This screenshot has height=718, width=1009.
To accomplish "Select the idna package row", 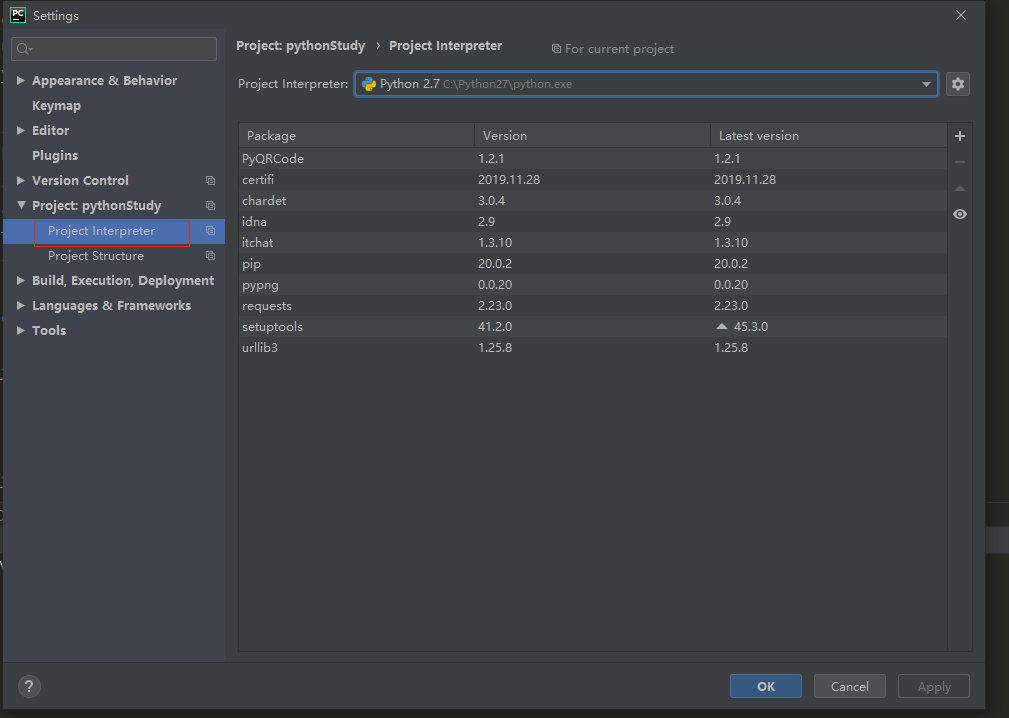I will click(593, 221).
